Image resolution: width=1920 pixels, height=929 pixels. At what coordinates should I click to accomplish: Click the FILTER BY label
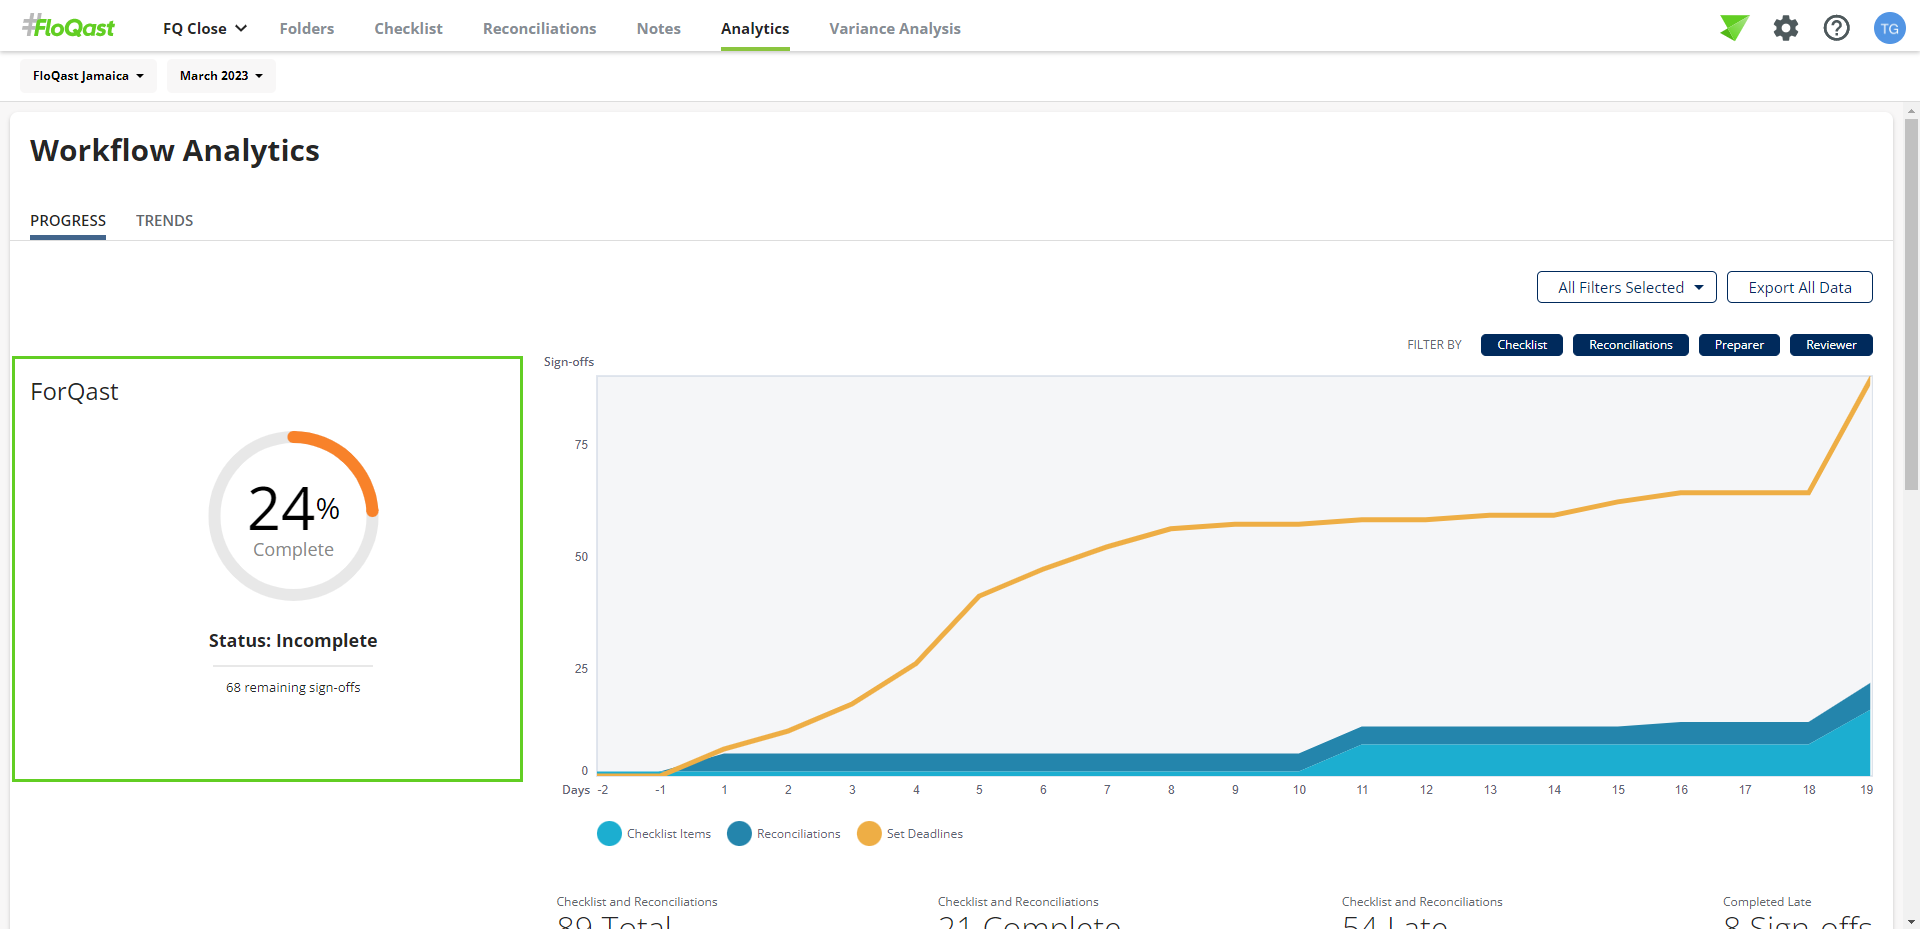[x=1434, y=345]
